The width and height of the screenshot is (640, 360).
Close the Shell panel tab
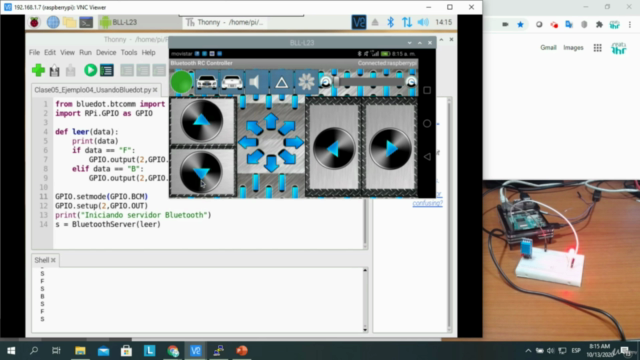[x=53, y=260]
